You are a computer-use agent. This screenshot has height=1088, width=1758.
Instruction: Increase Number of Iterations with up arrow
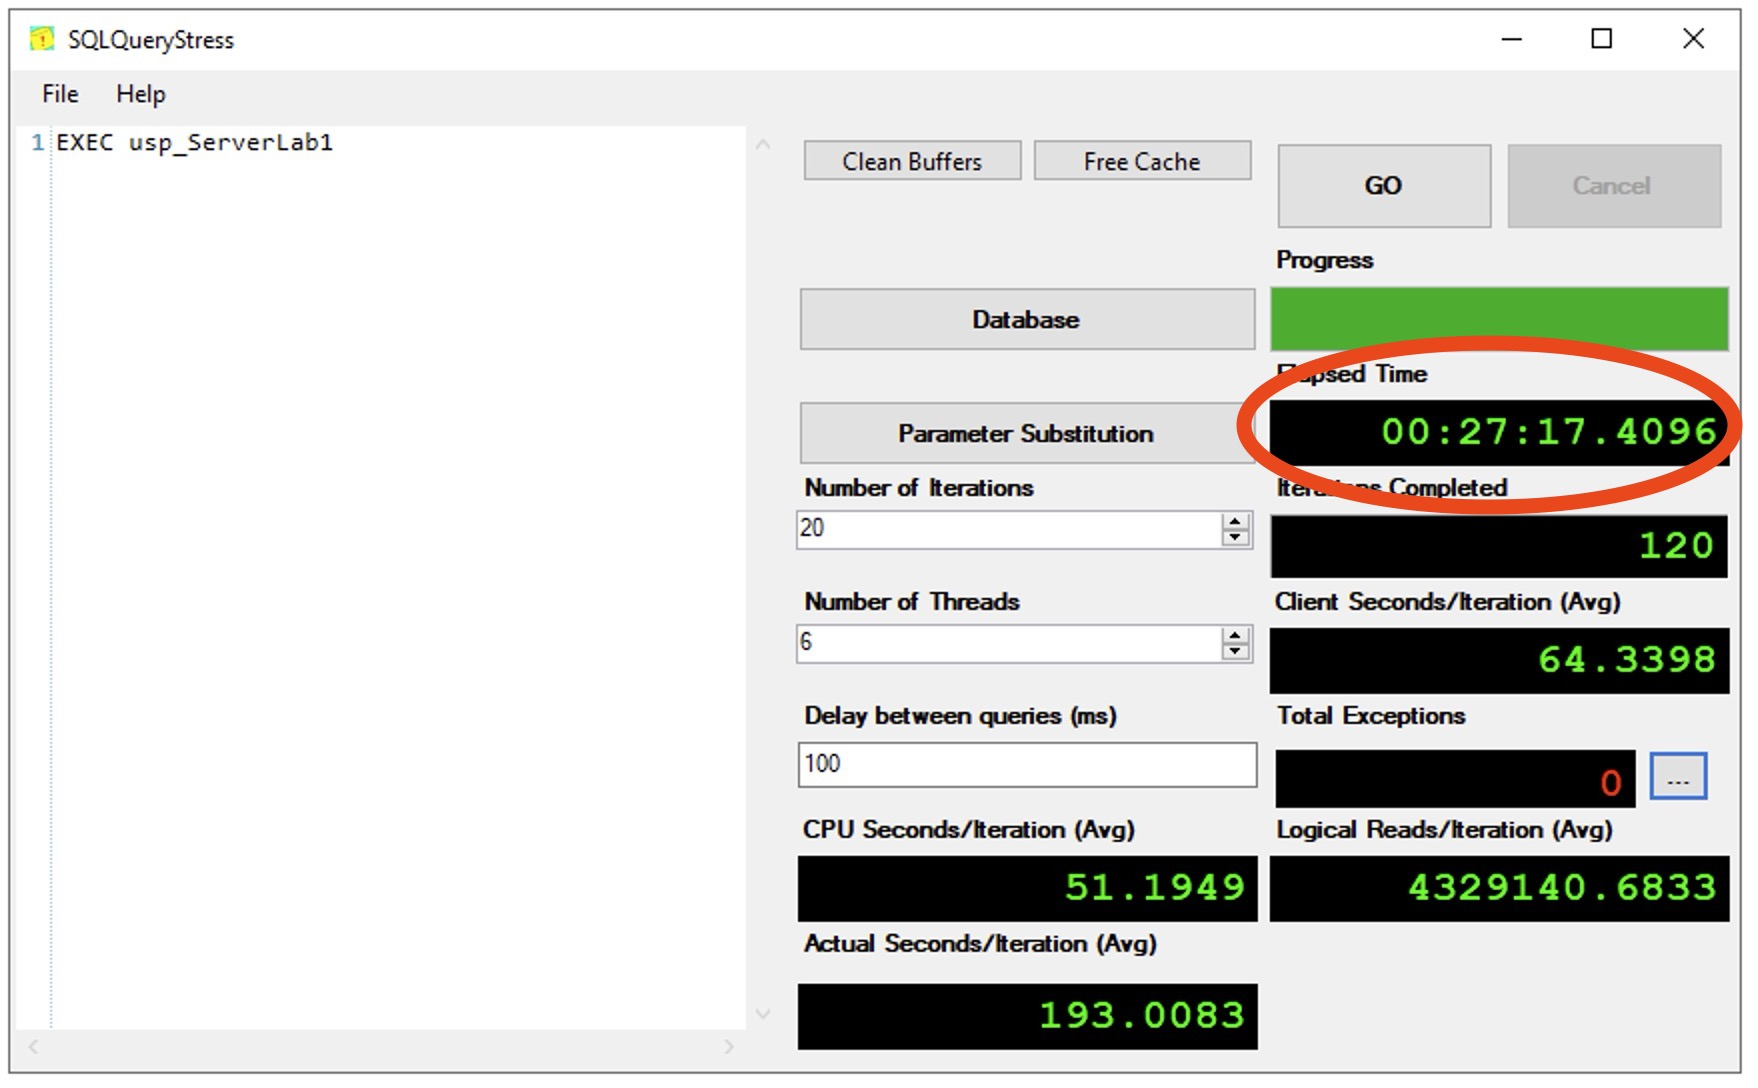pyautogui.click(x=1236, y=521)
